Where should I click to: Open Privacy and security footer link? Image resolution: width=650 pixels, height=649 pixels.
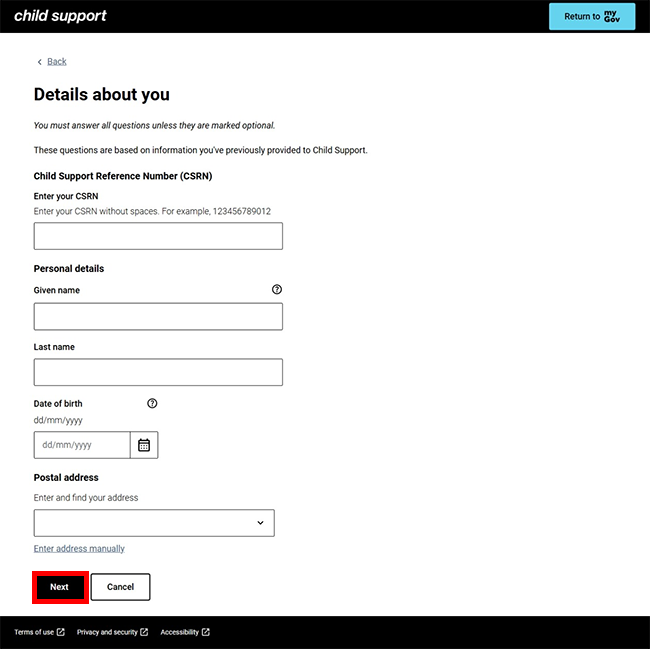click(x=107, y=632)
